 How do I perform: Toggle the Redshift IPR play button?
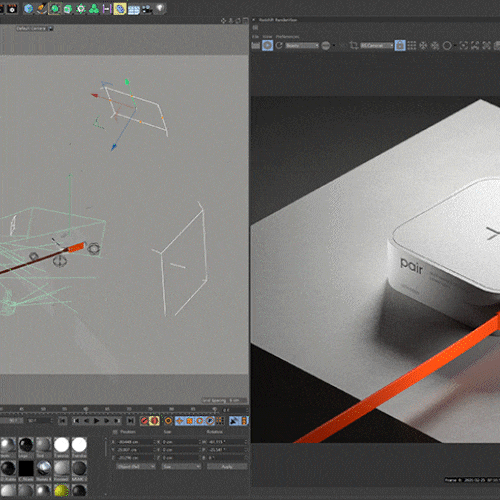point(267,45)
